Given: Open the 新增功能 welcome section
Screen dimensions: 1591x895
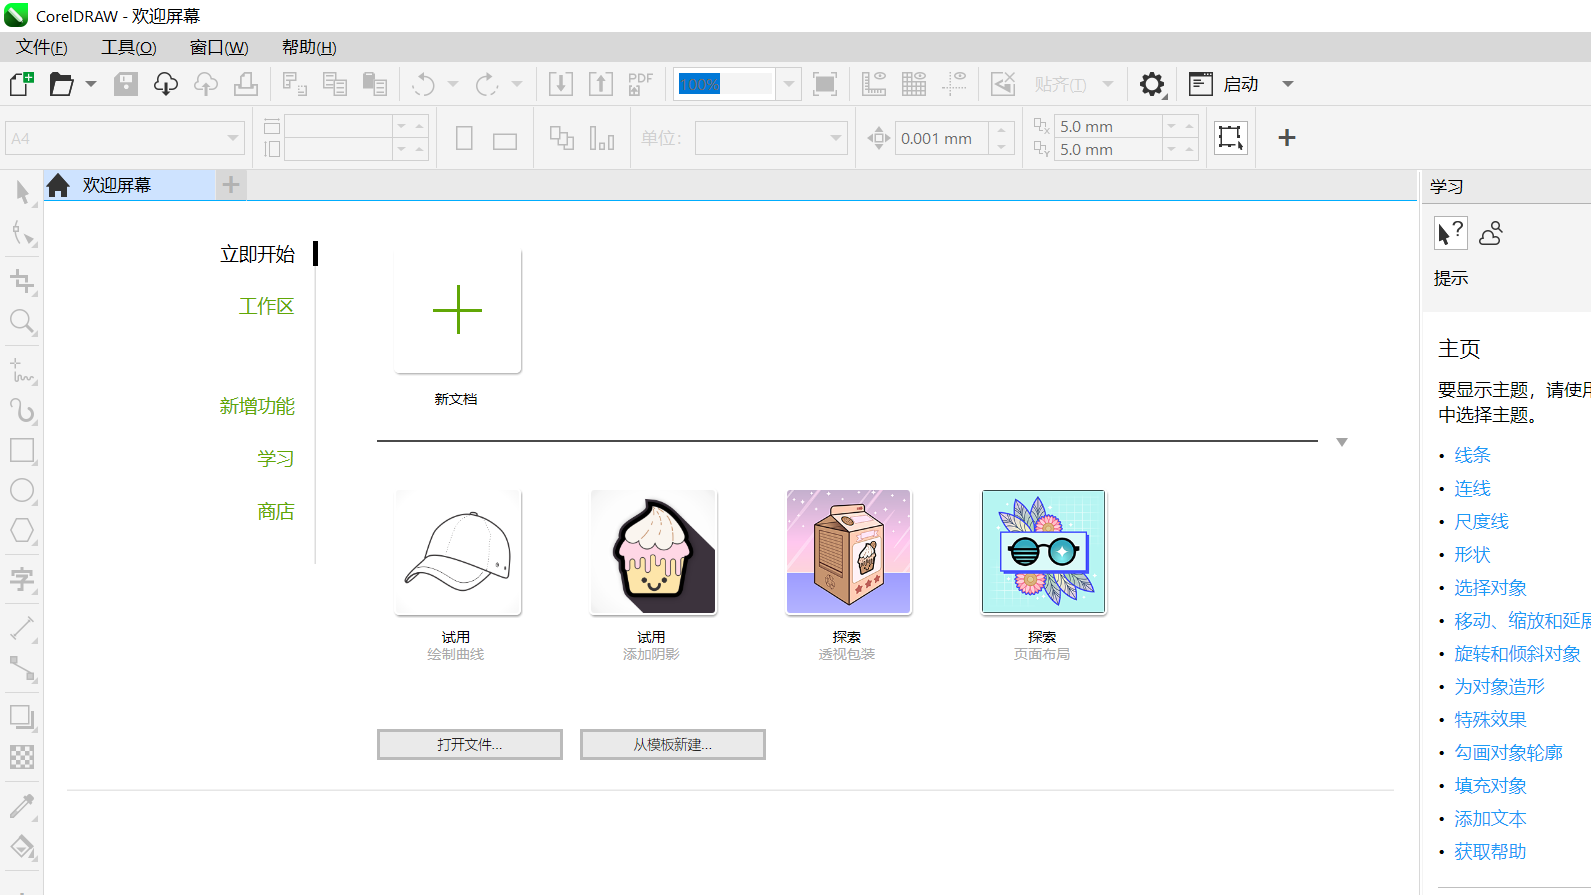Looking at the screenshot, I should point(258,406).
